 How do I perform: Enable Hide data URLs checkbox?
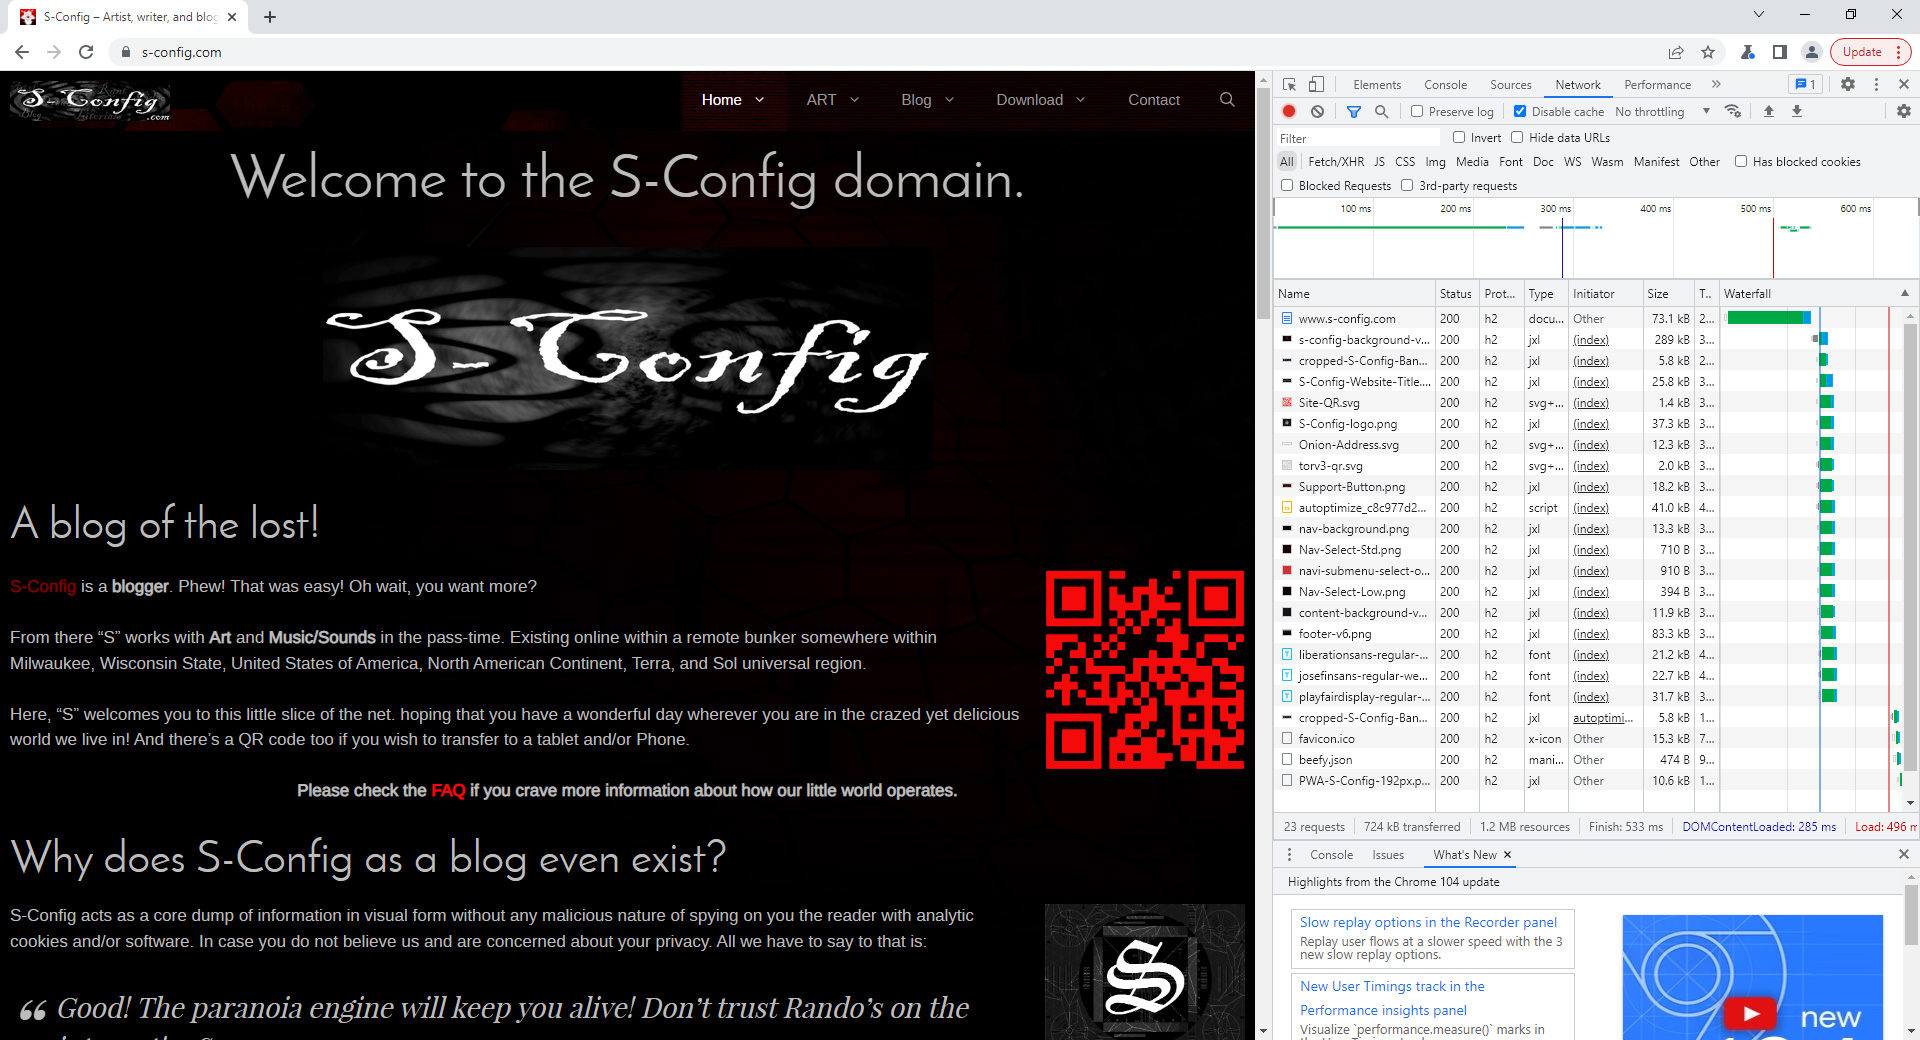(x=1517, y=137)
